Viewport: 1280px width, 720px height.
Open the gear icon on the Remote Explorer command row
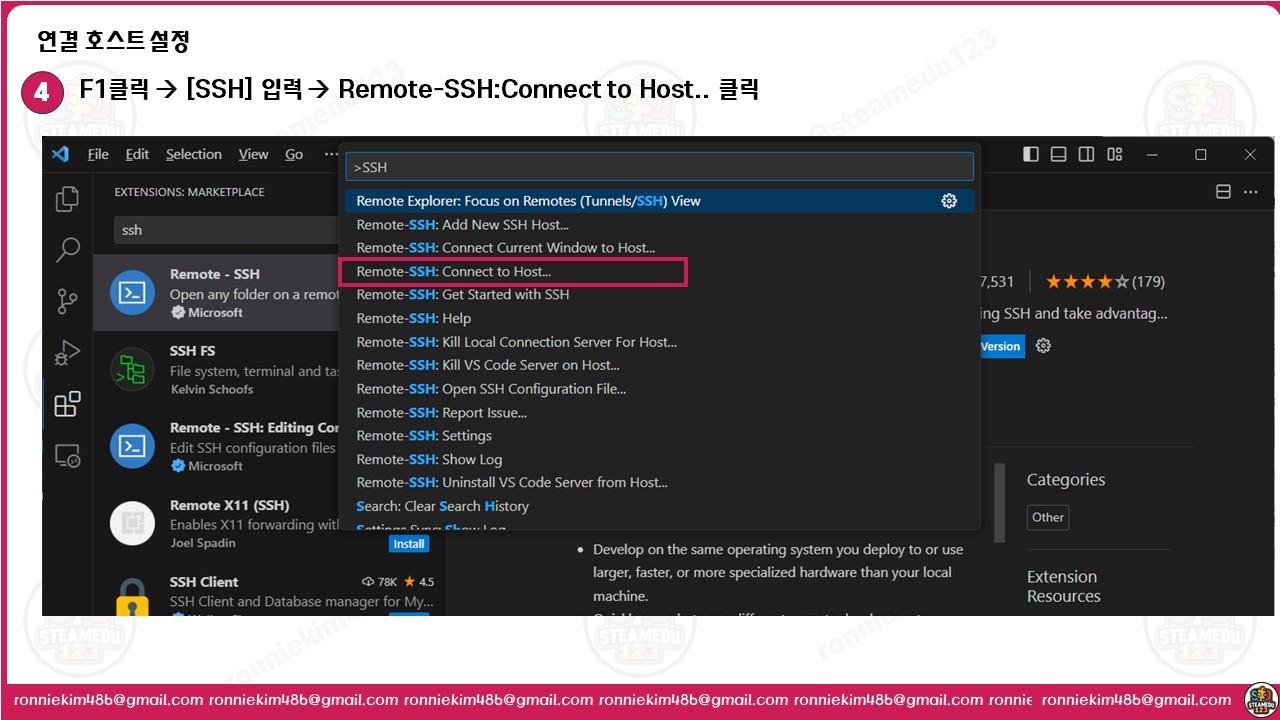tap(949, 201)
